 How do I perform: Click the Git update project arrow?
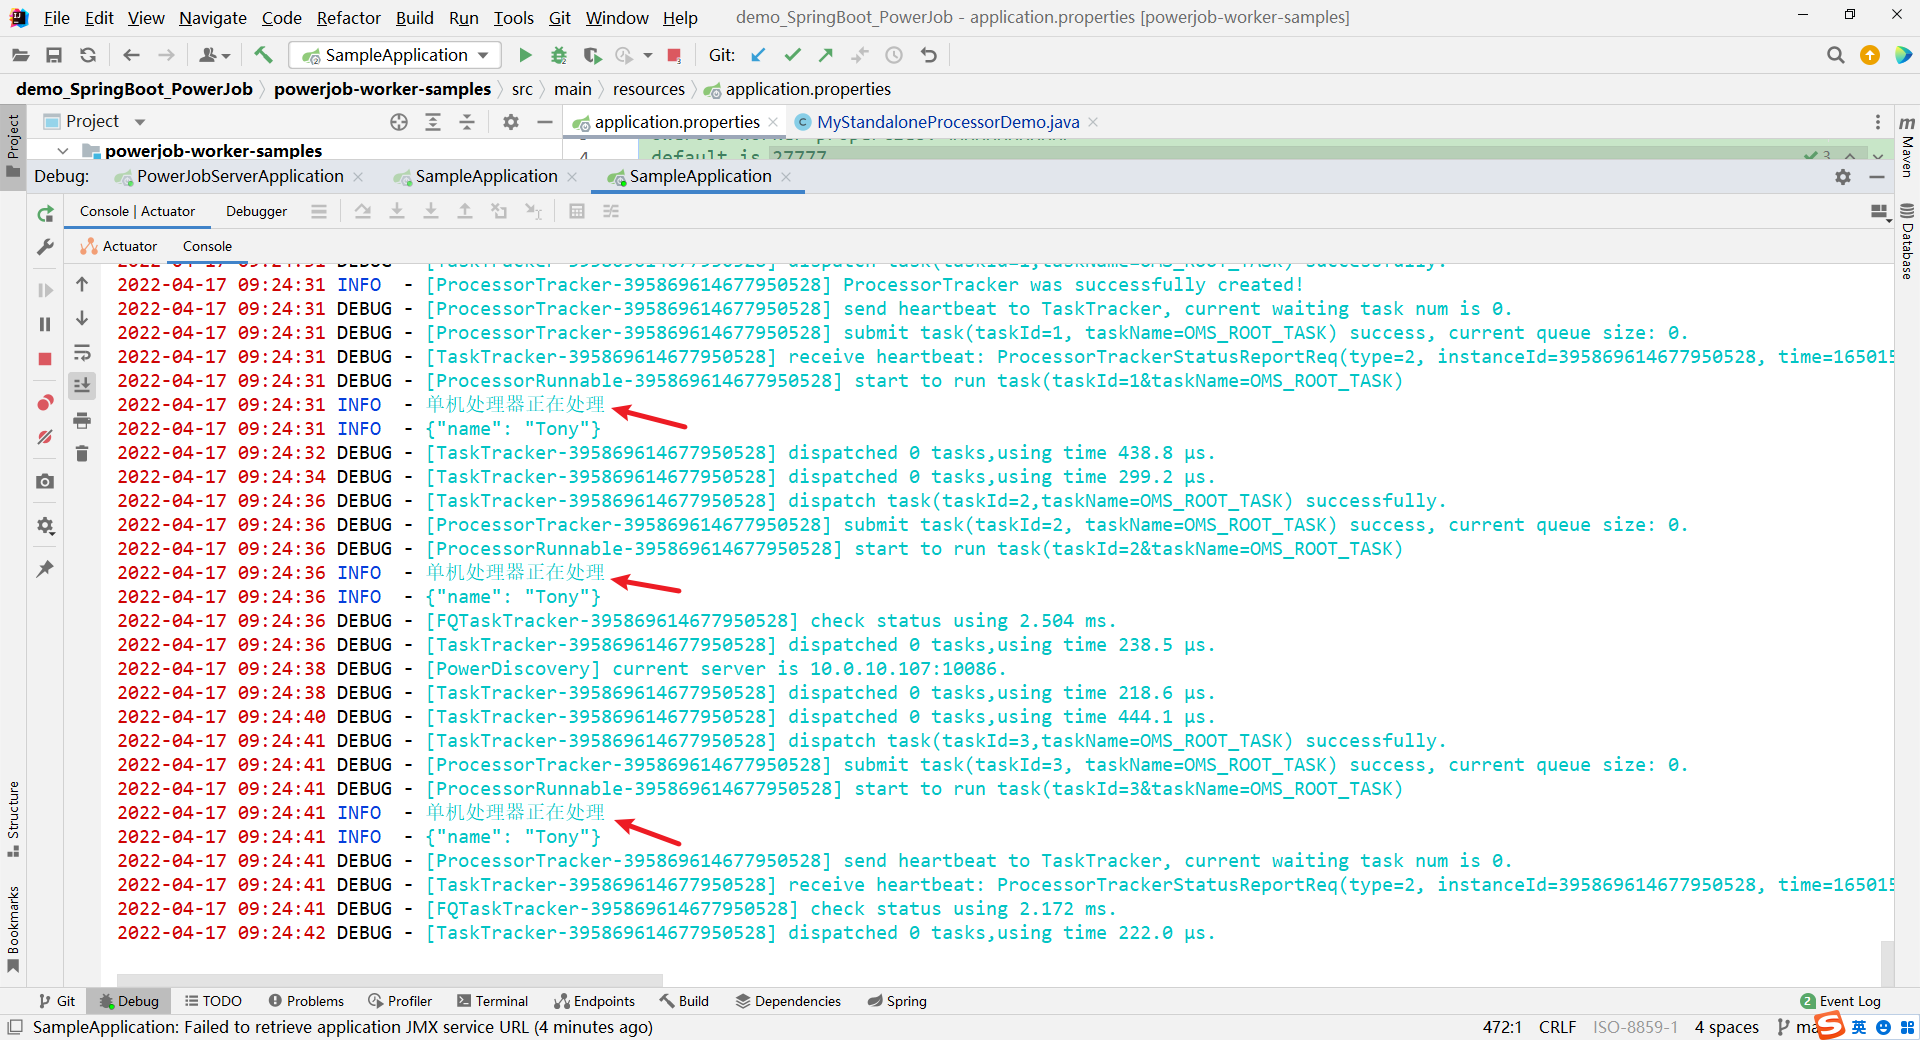coord(758,55)
